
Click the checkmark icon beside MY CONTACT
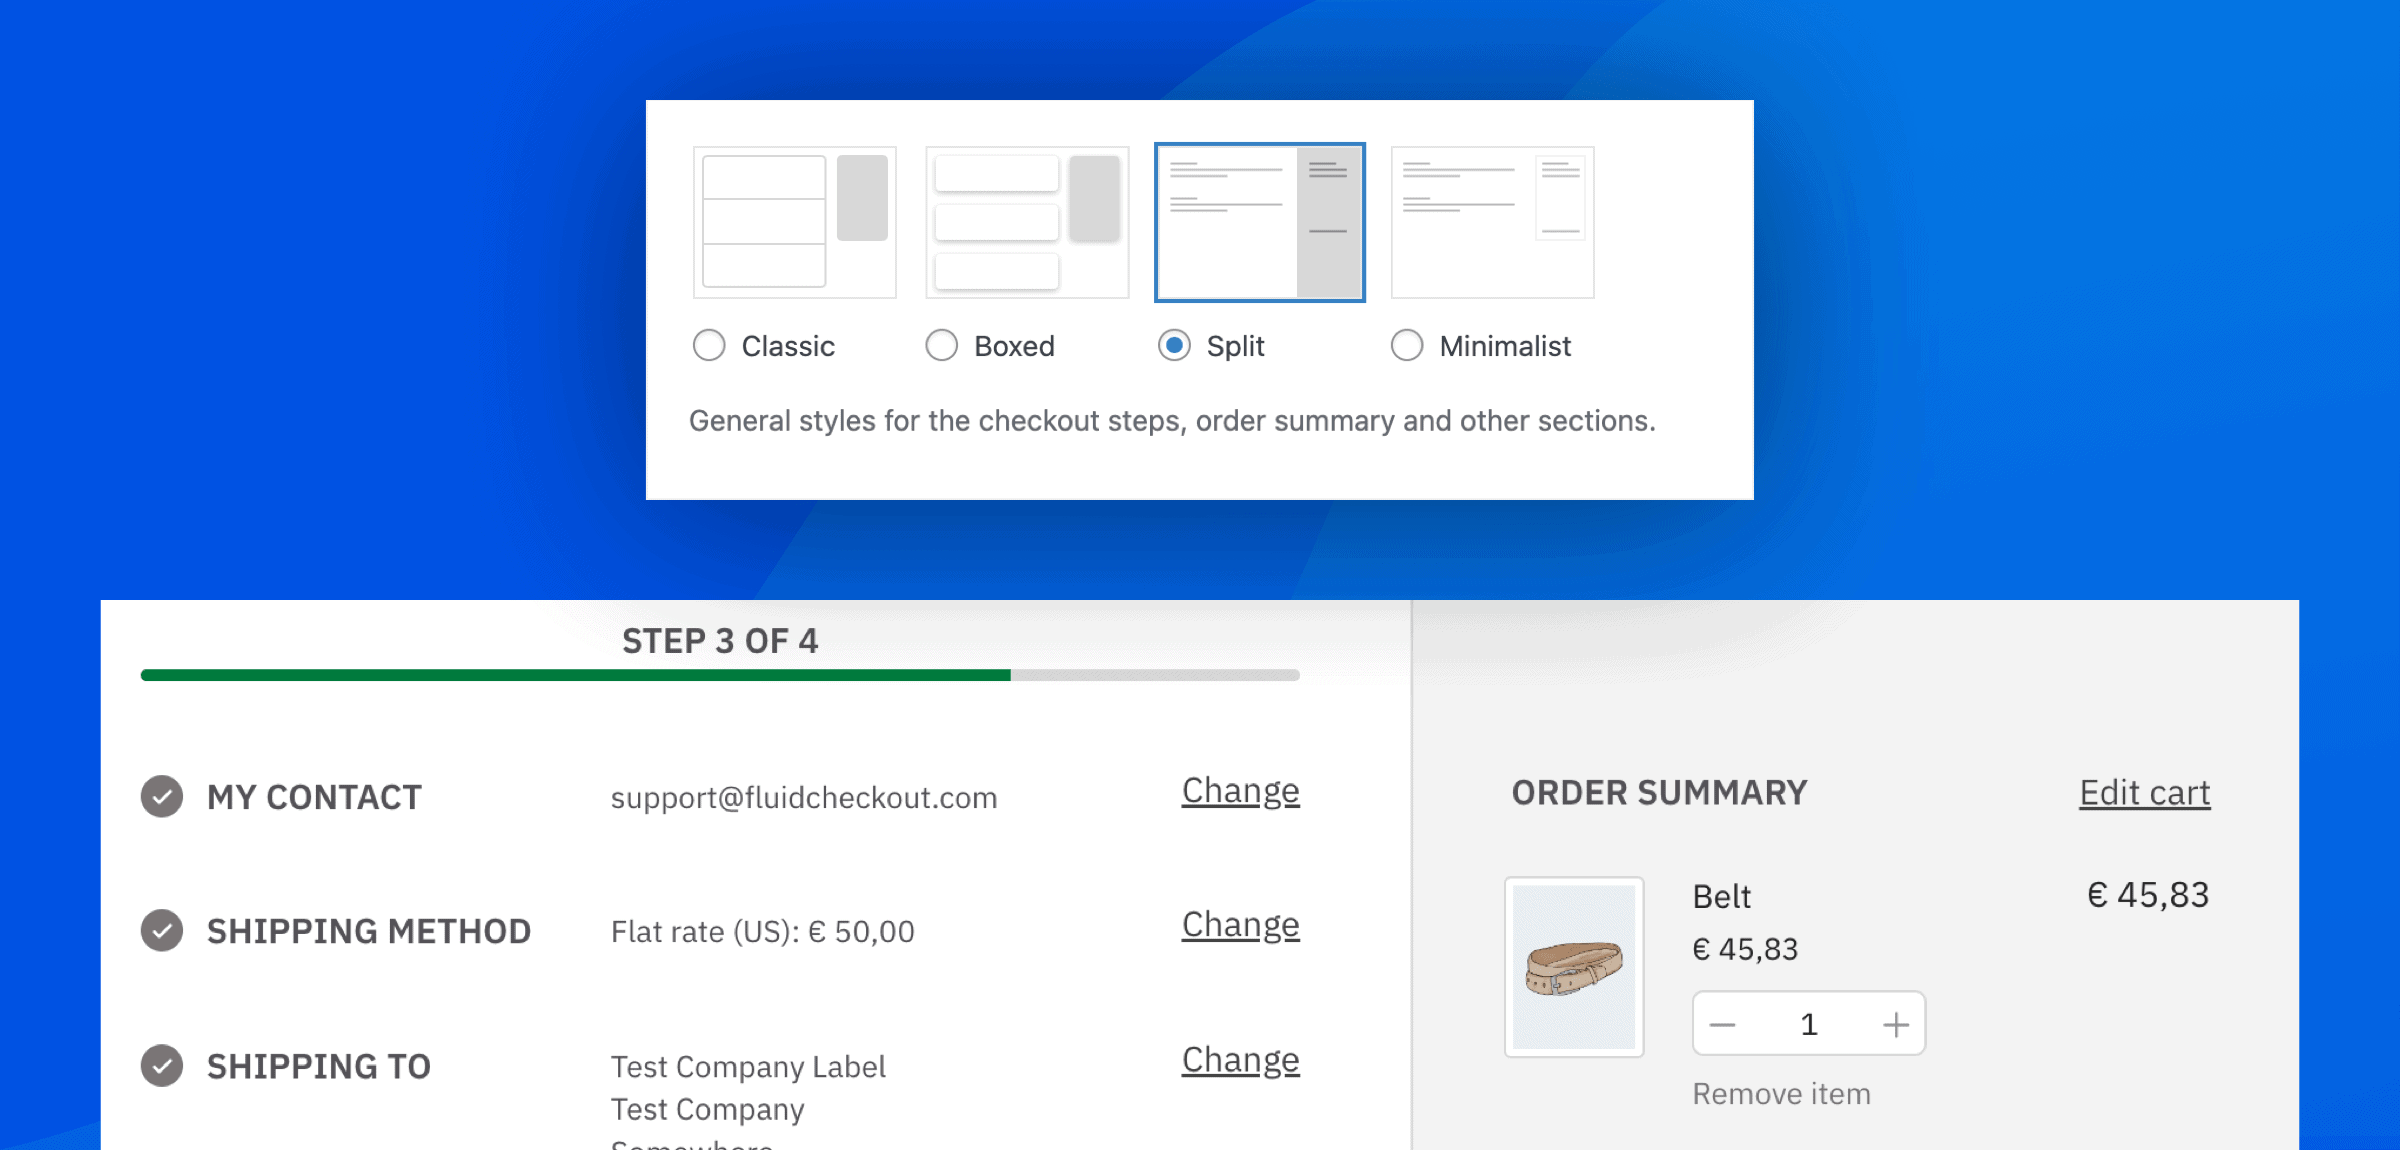click(x=161, y=797)
